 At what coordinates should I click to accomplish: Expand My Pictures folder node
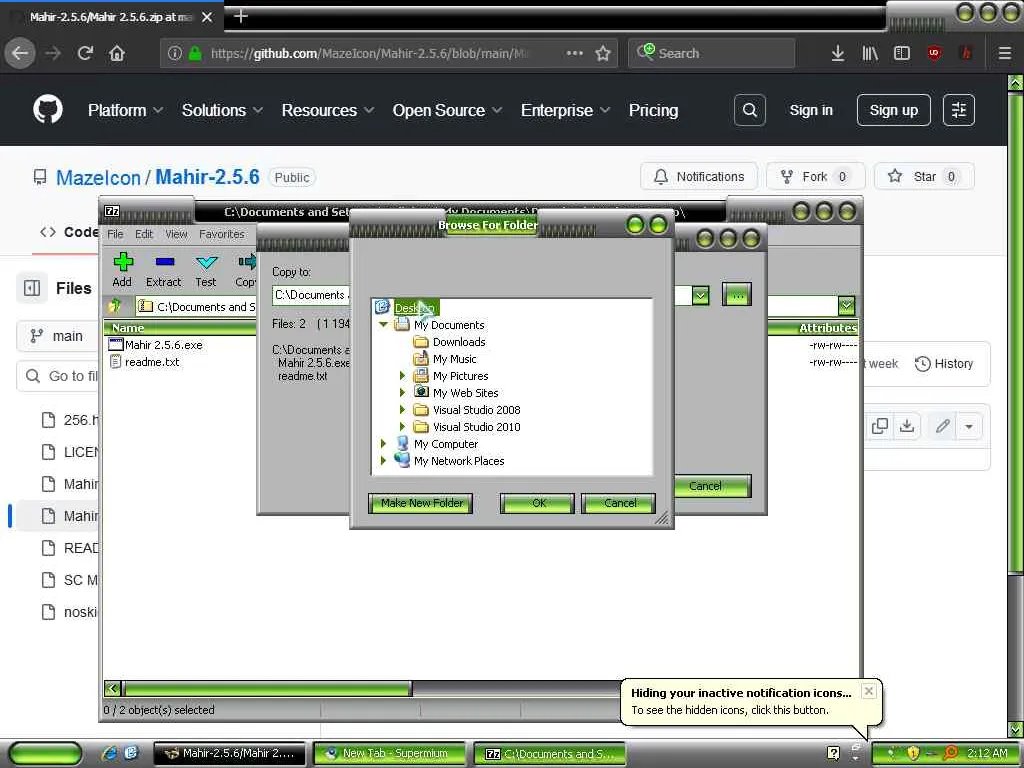click(x=402, y=376)
